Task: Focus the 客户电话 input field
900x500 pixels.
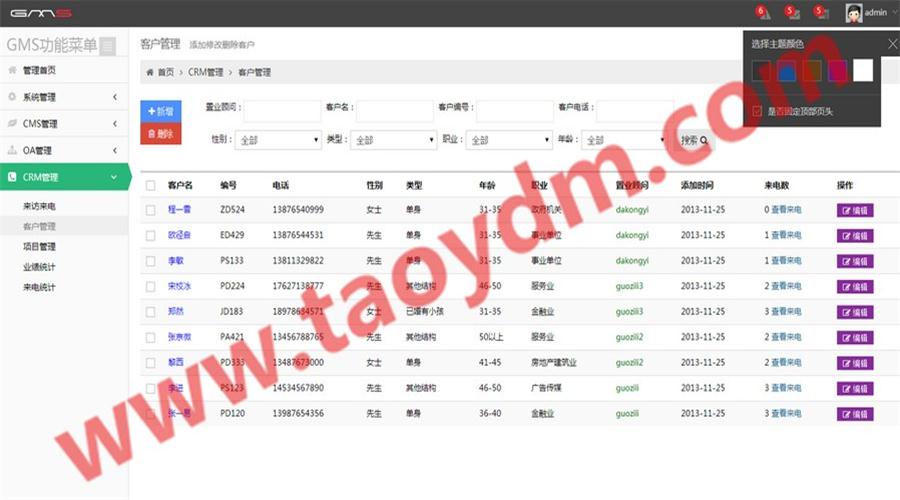Action: pos(635,111)
